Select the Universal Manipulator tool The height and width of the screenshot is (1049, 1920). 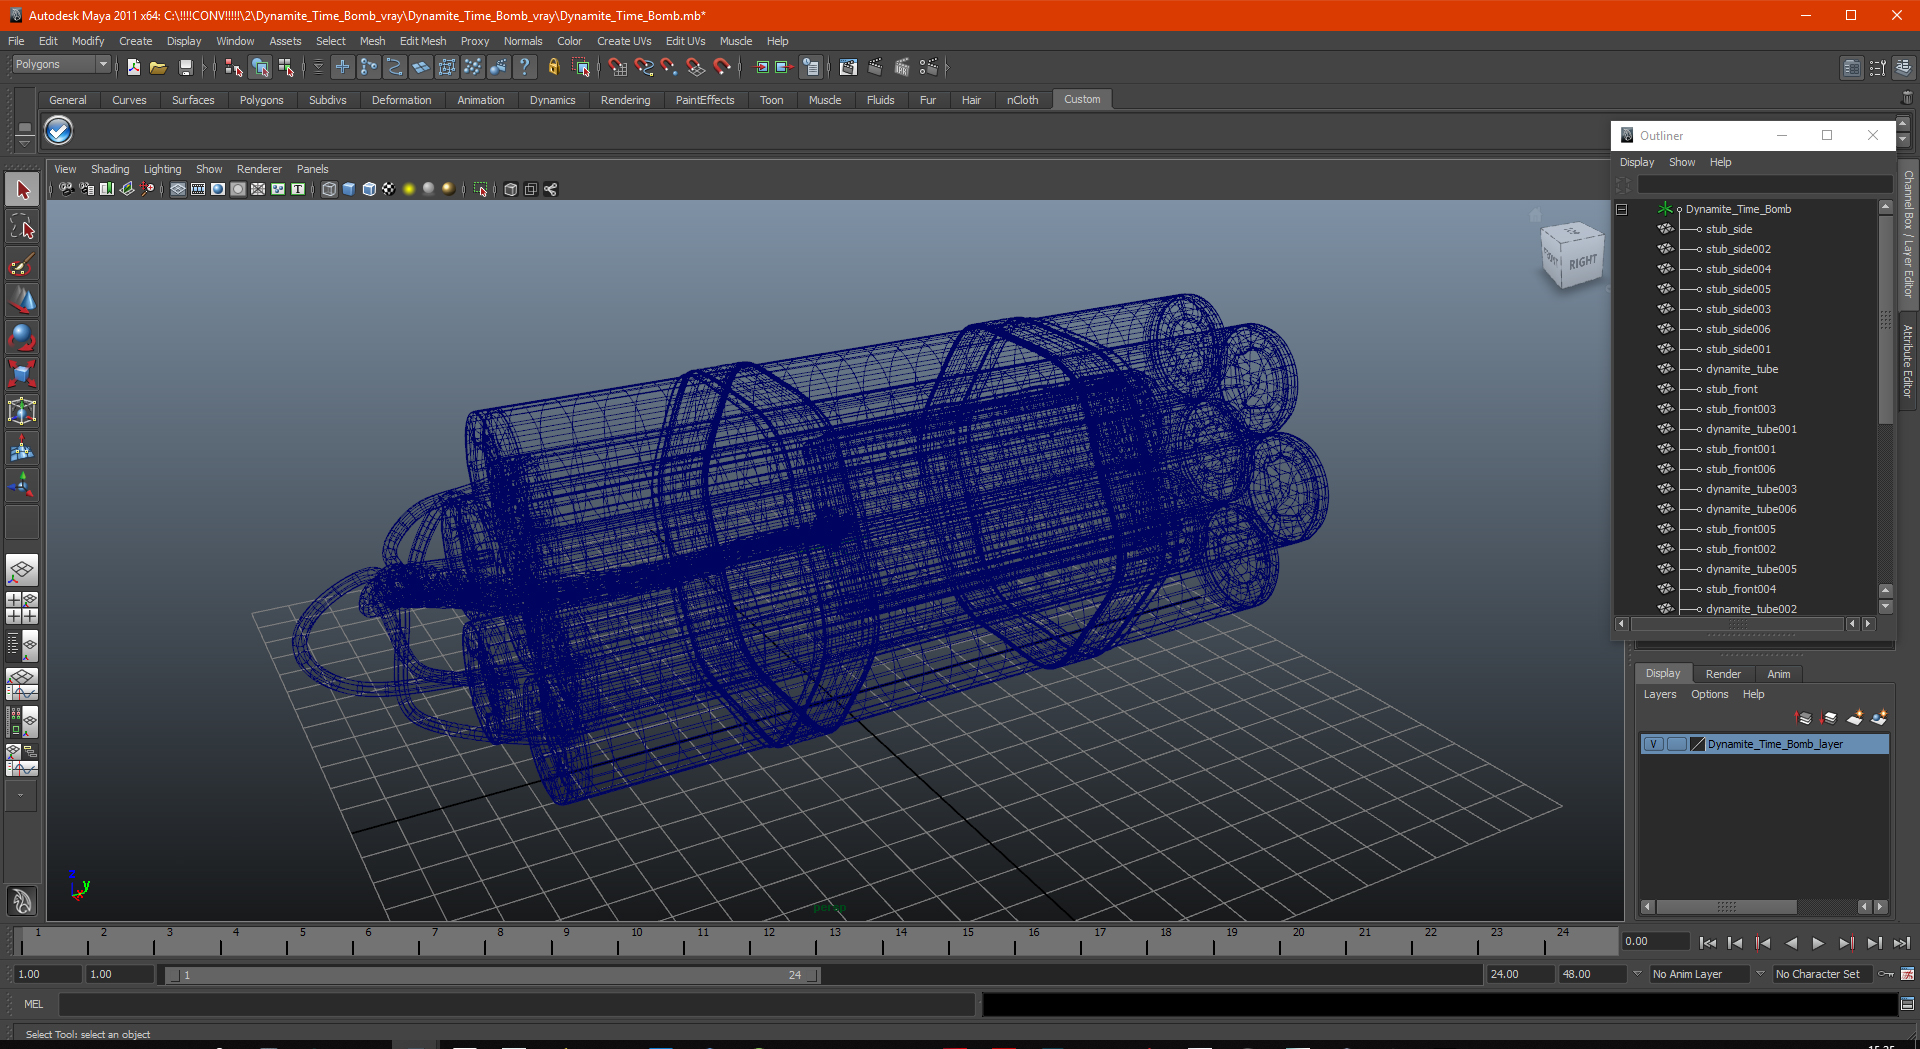[22, 412]
